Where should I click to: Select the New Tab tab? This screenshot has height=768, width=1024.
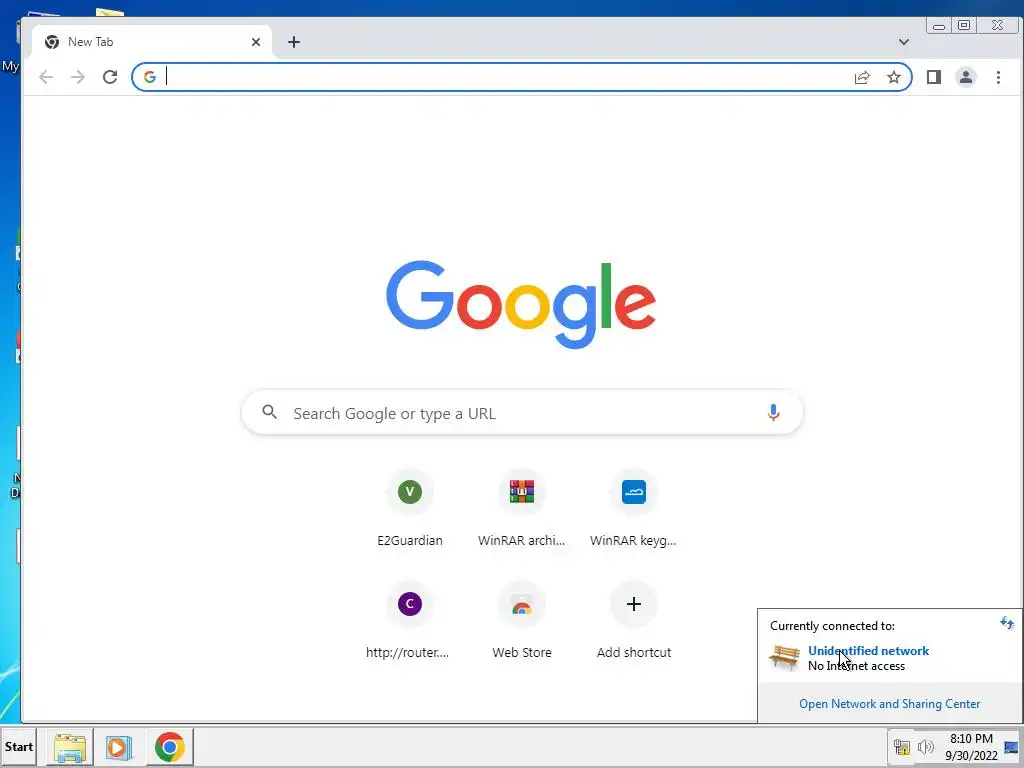(x=152, y=42)
